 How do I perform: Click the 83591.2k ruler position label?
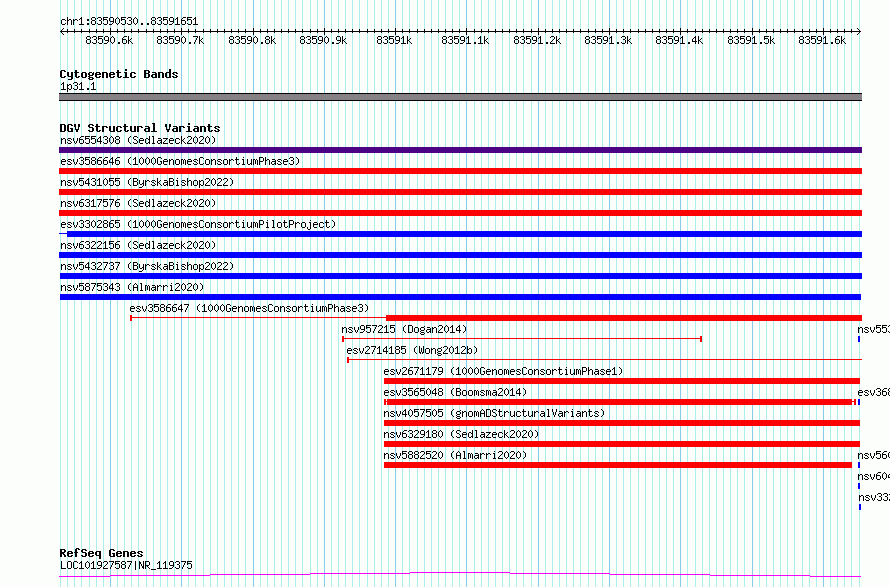[x=537, y=40]
